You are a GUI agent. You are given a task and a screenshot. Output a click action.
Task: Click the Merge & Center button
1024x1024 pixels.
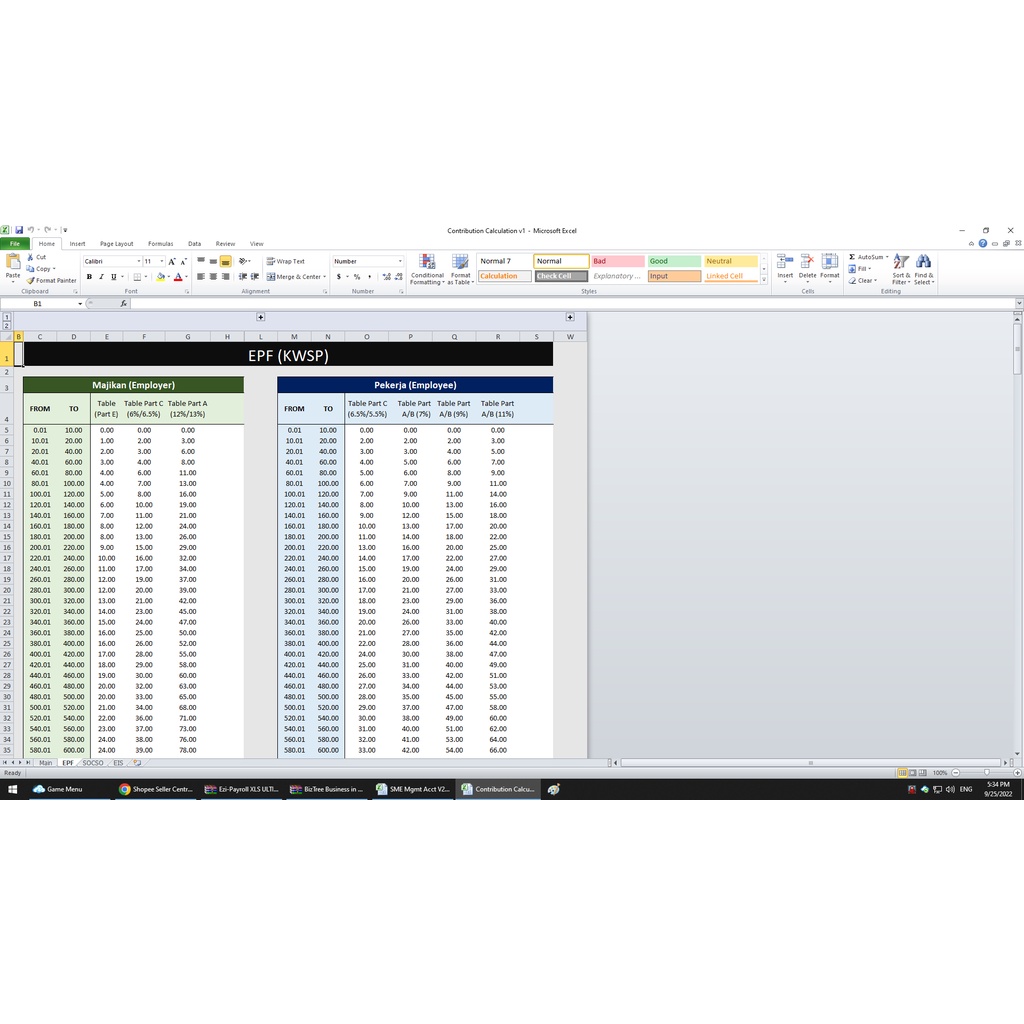click(x=295, y=277)
